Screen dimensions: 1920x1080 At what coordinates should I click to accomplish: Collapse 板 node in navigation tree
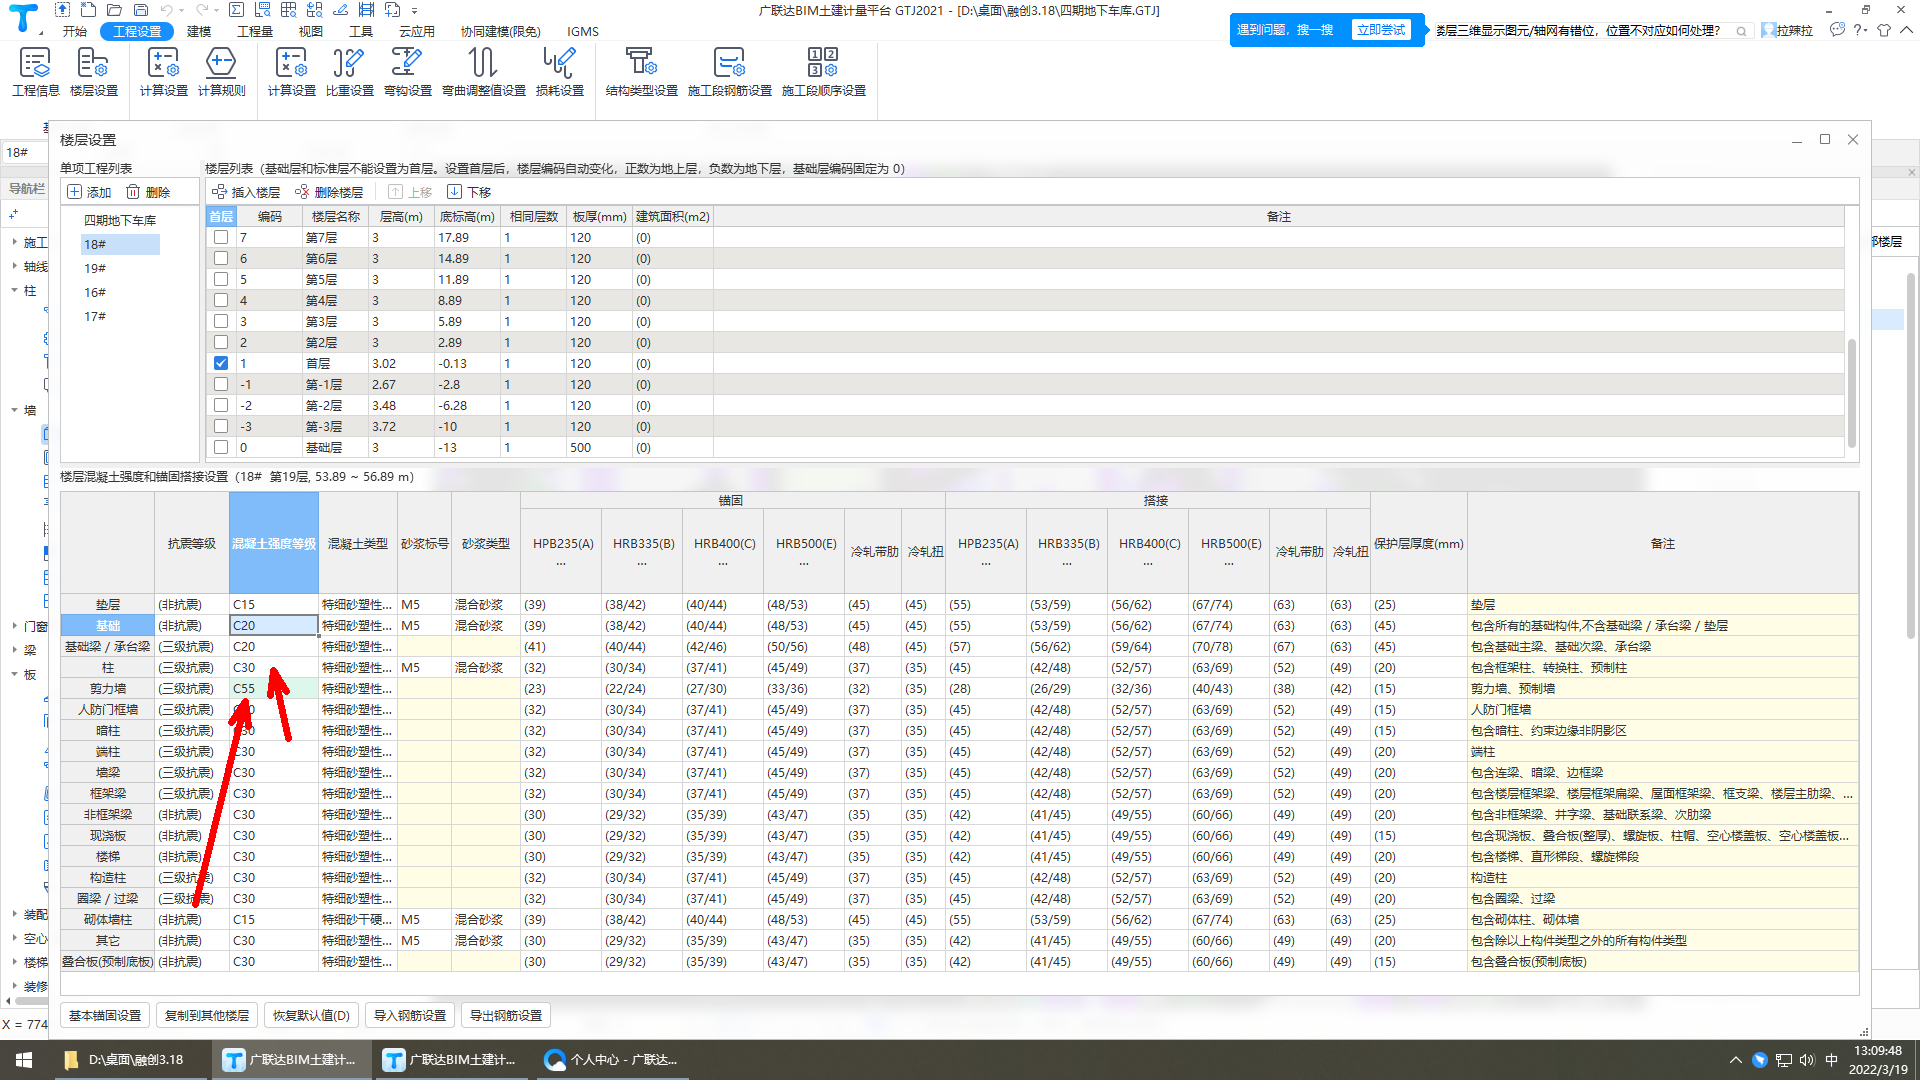pos(14,674)
